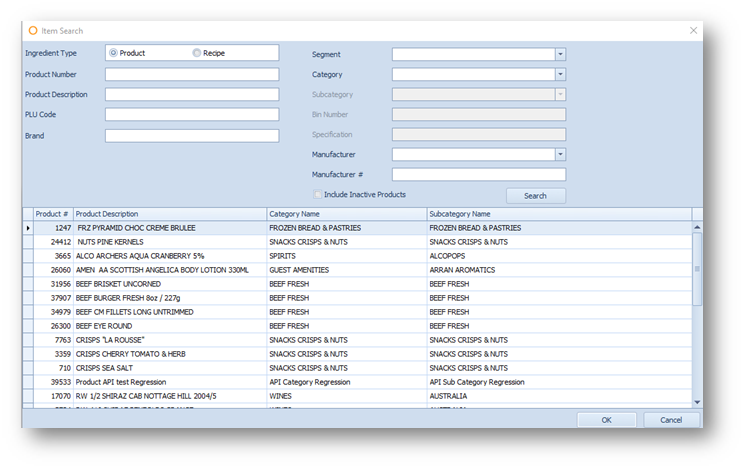Viewport: 745px width, 470px height.
Task: Focus the PLU Code text field
Action: click(192, 114)
